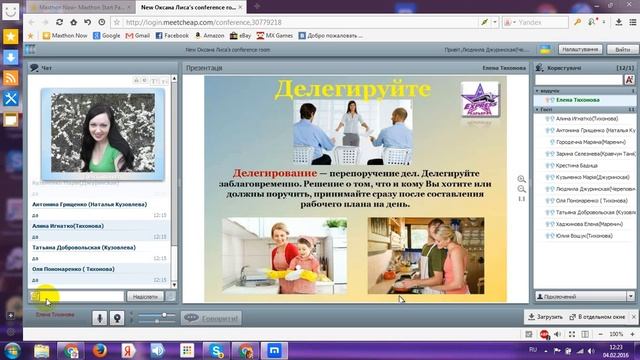Select Елена Тихонова in presenters list

pyautogui.click(x=585, y=100)
